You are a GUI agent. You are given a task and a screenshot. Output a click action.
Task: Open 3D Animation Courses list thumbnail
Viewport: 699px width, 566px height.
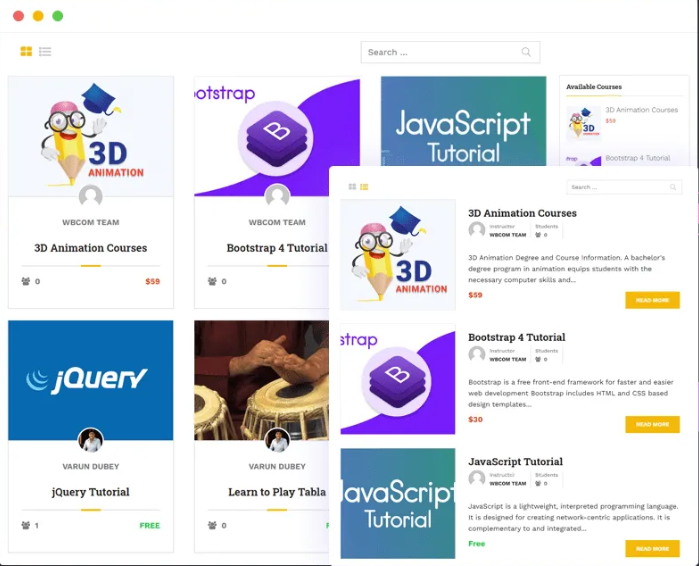coord(398,255)
